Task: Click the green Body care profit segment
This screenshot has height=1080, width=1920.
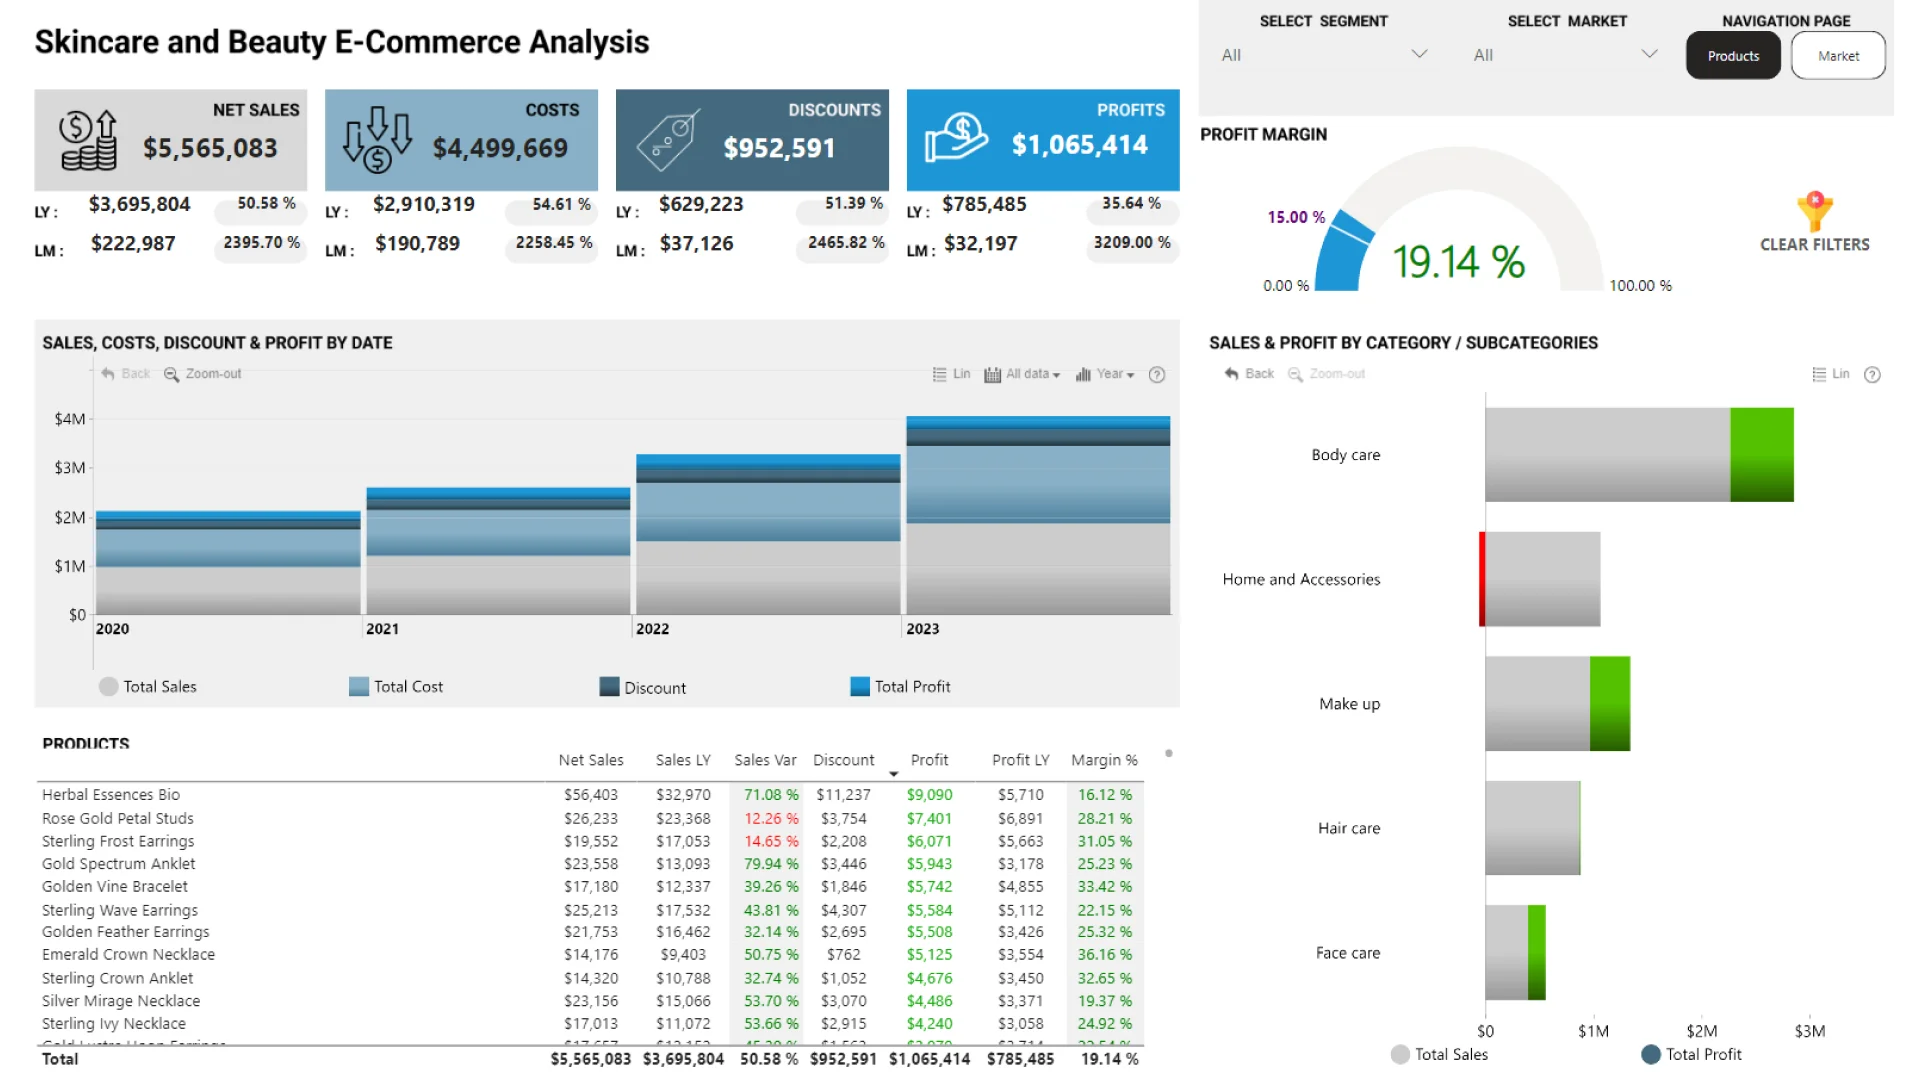Action: 1762,455
